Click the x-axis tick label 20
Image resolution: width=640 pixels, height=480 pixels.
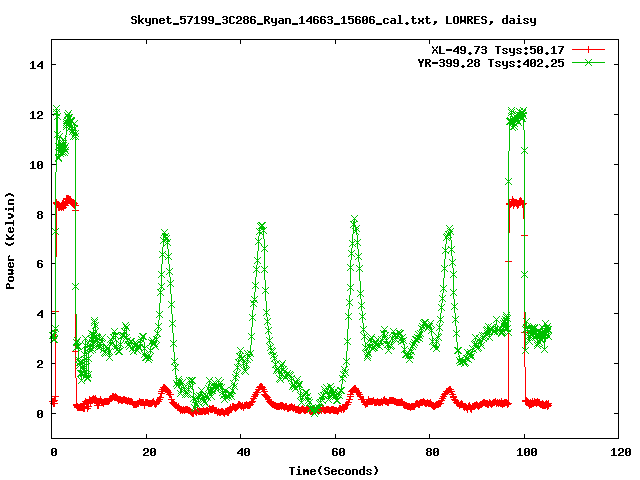(149, 452)
